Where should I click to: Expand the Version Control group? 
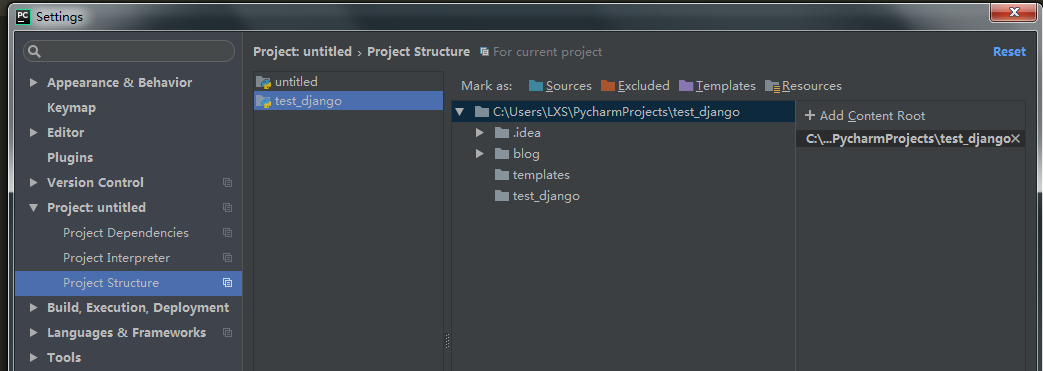point(33,183)
